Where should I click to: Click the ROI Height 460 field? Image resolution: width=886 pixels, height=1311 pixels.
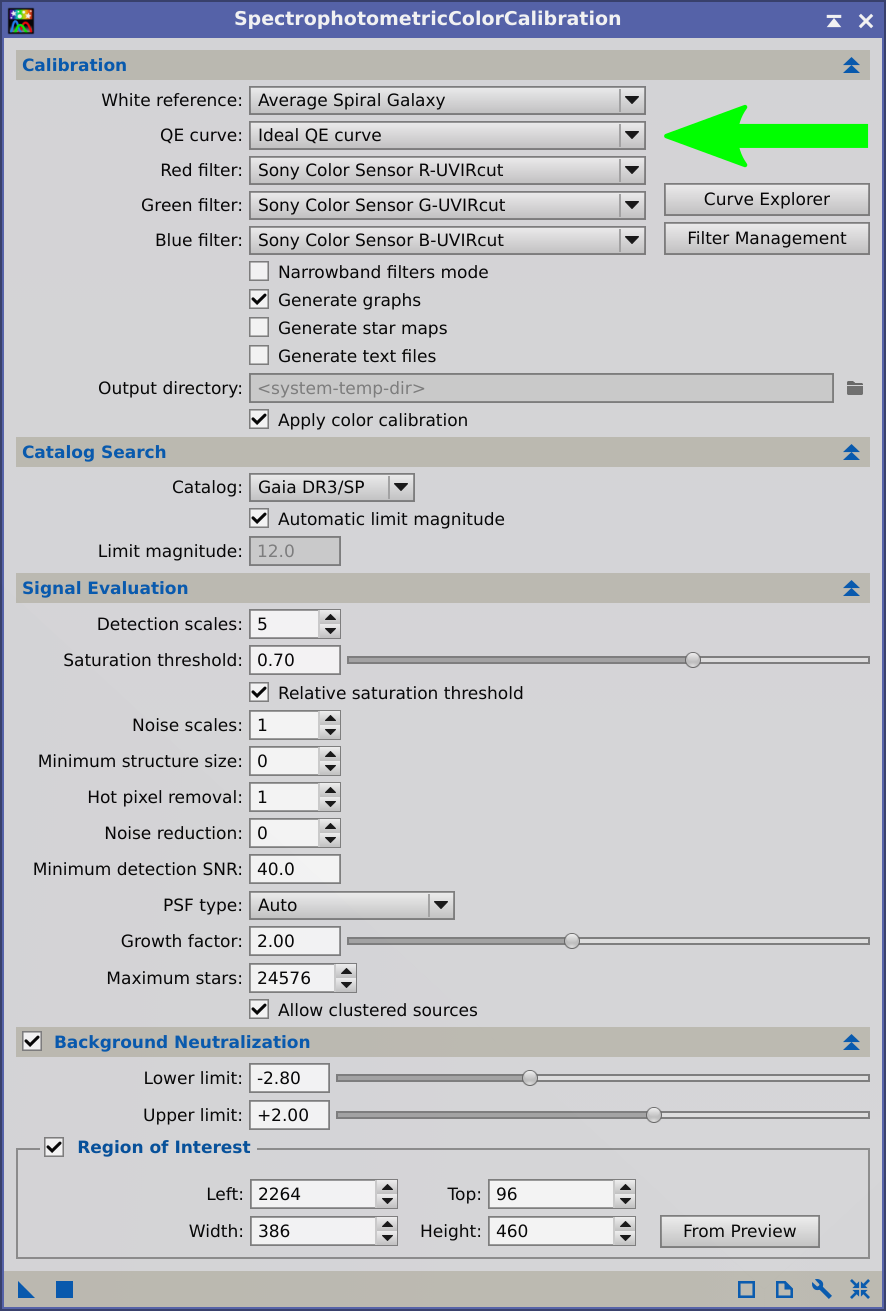coord(551,1231)
